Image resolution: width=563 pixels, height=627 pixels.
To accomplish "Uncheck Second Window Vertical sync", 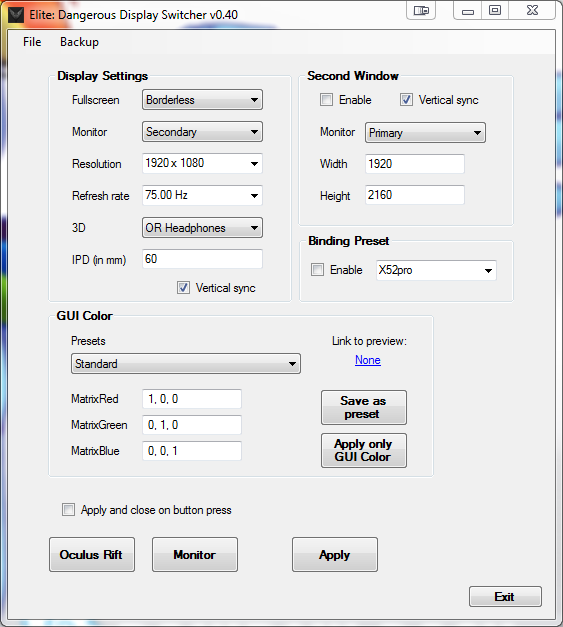I will [406, 100].
